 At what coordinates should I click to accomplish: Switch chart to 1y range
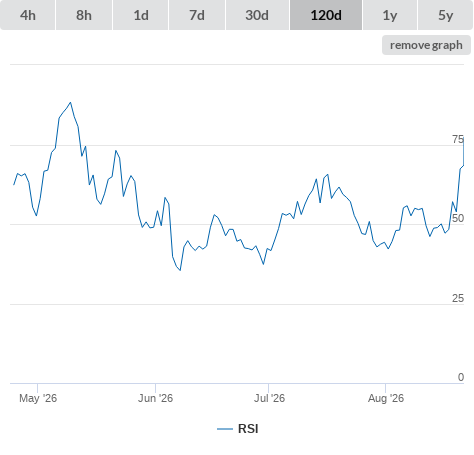click(390, 15)
